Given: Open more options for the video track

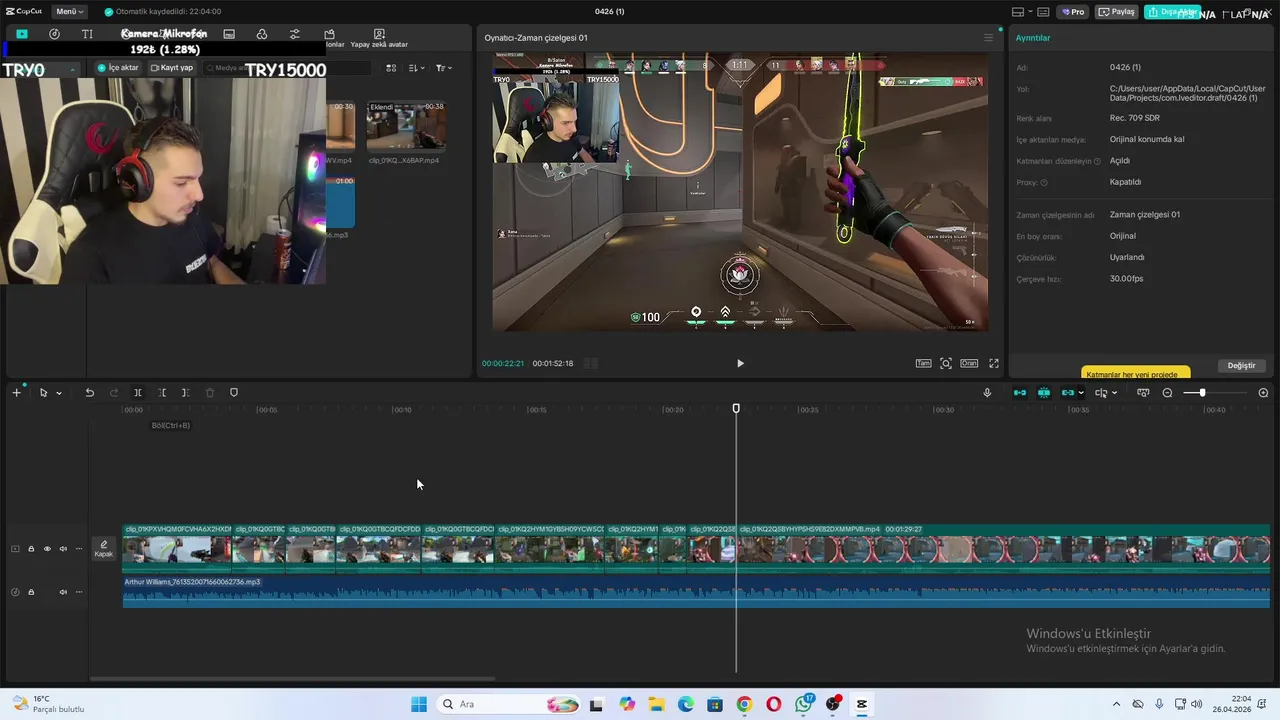Looking at the screenshot, I should [x=79, y=549].
